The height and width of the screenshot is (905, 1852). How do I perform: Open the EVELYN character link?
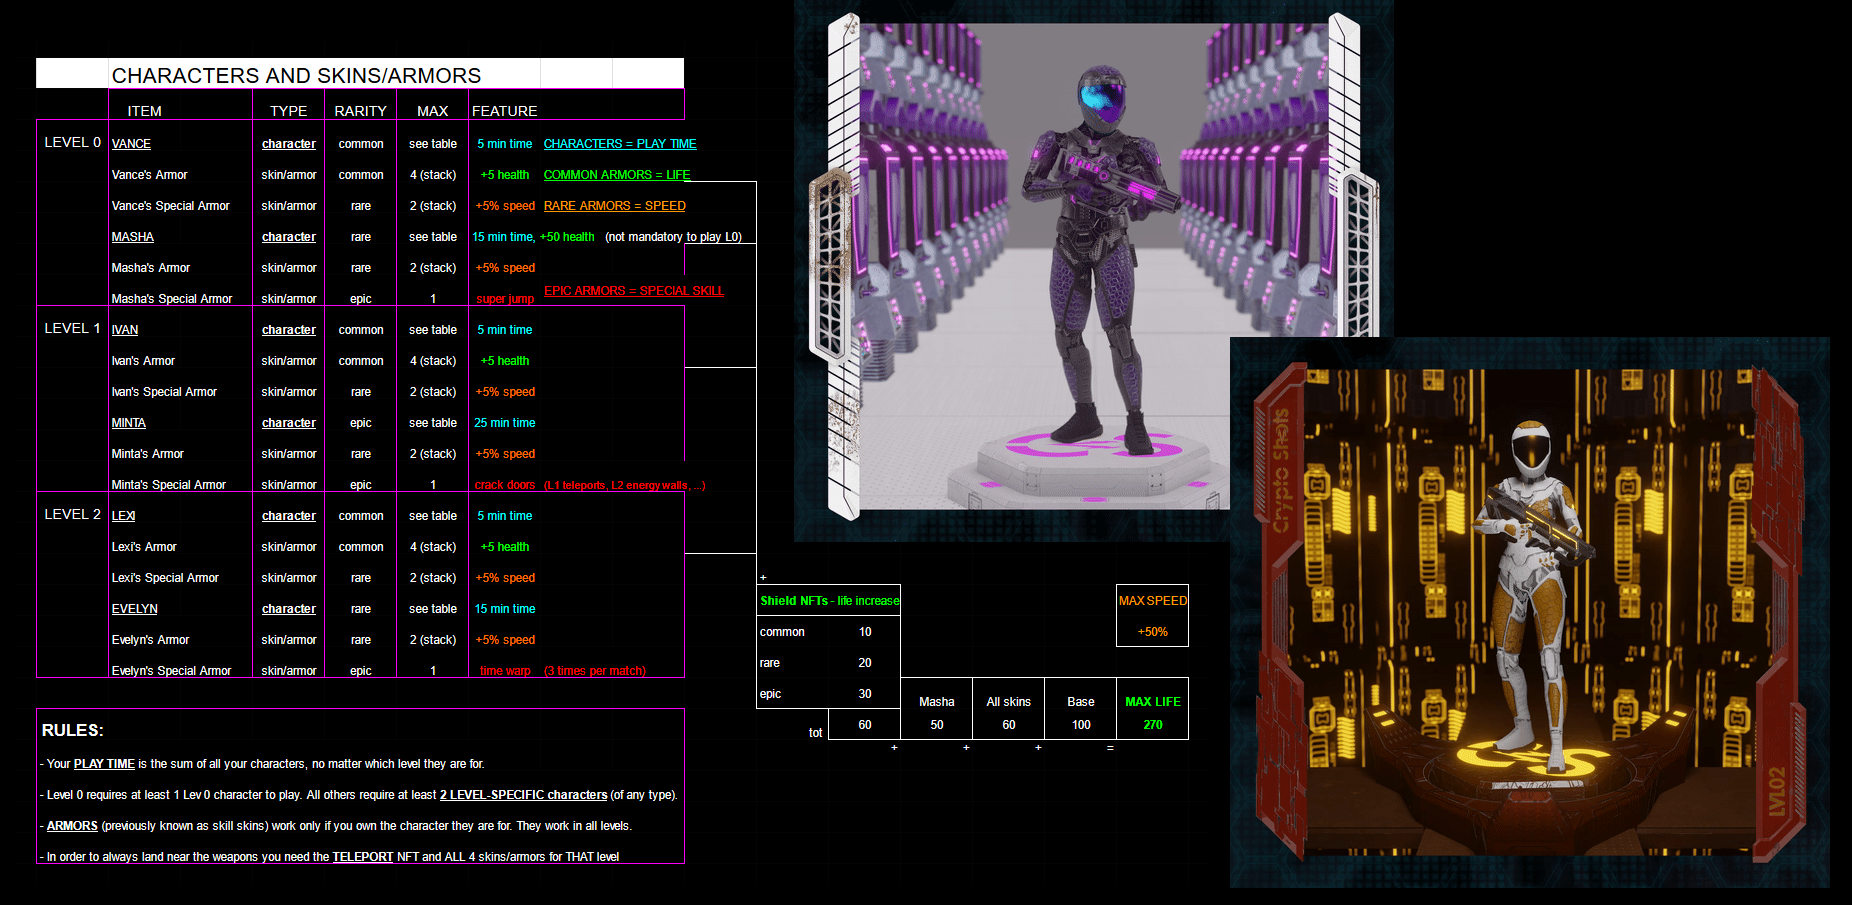click(134, 609)
